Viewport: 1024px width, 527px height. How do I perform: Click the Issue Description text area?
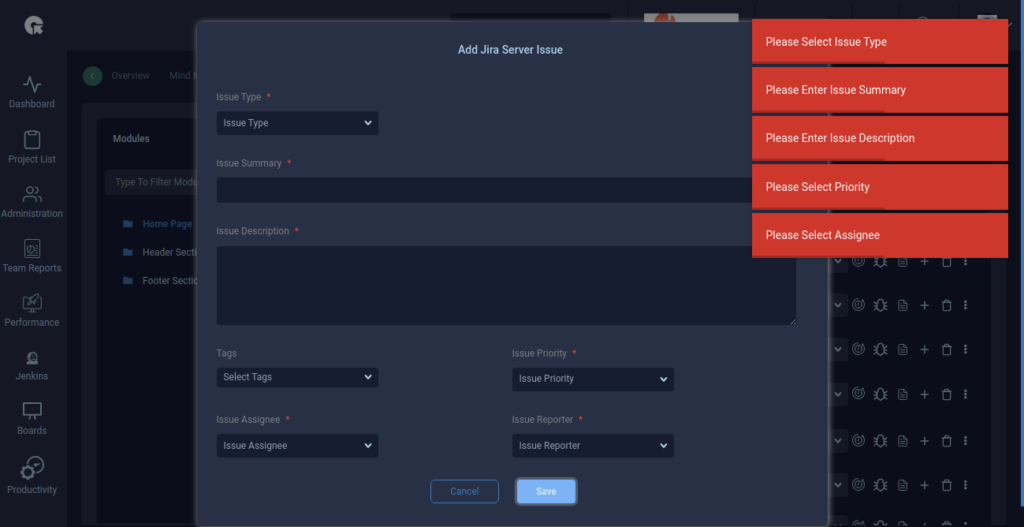506,285
